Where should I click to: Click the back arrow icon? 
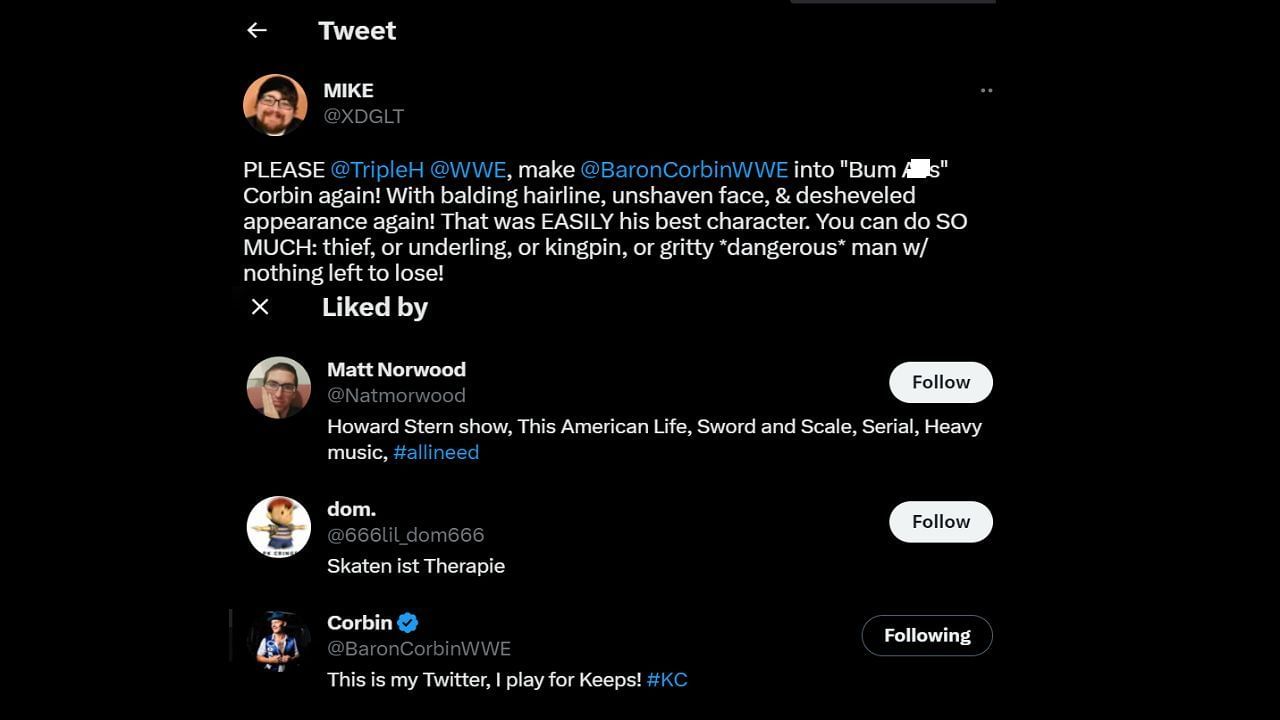(257, 30)
